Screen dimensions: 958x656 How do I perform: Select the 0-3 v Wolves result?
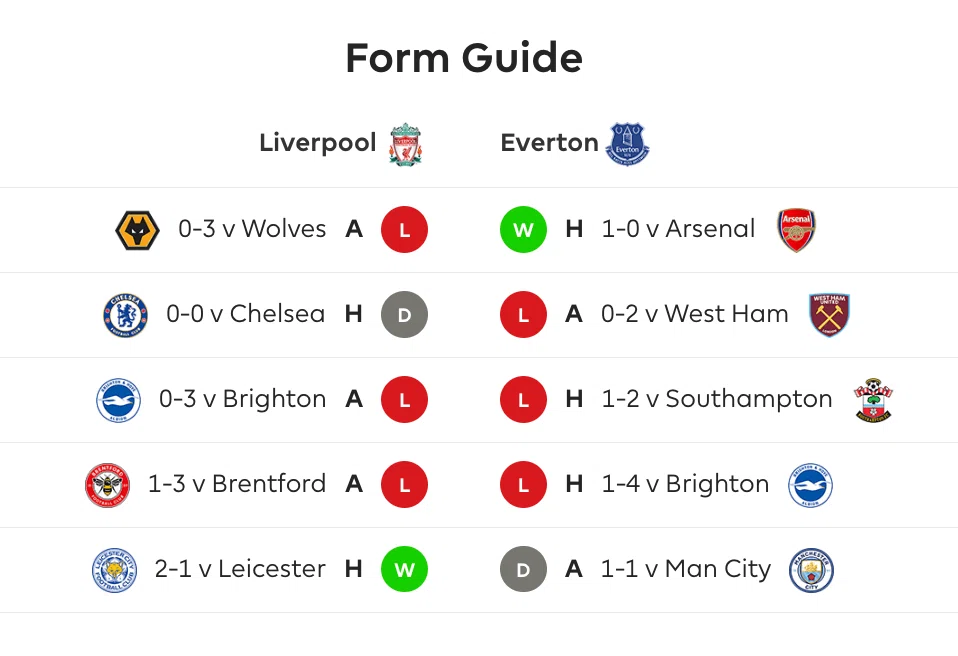coord(252,229)
